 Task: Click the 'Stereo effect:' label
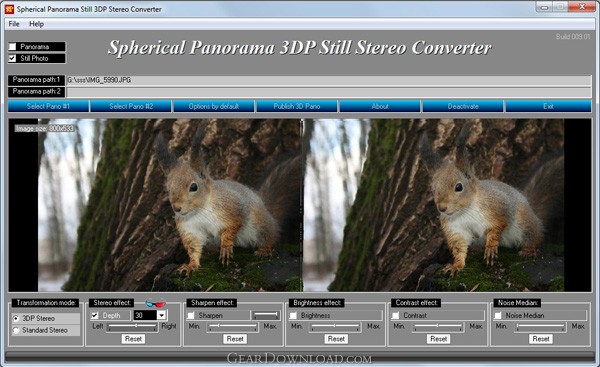click(x=112, y=303)
